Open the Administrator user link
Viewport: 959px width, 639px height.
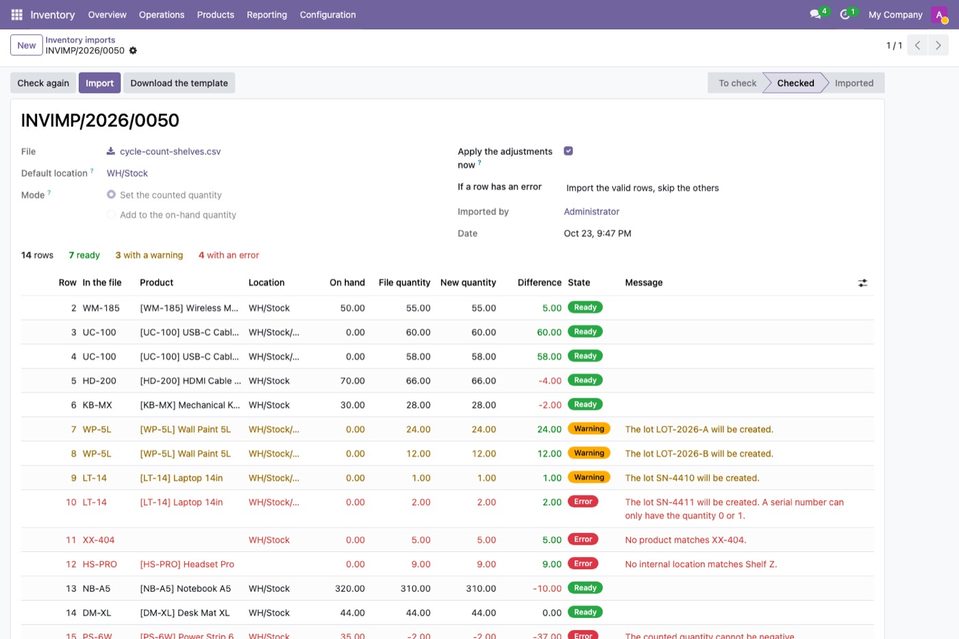point(591,212)
